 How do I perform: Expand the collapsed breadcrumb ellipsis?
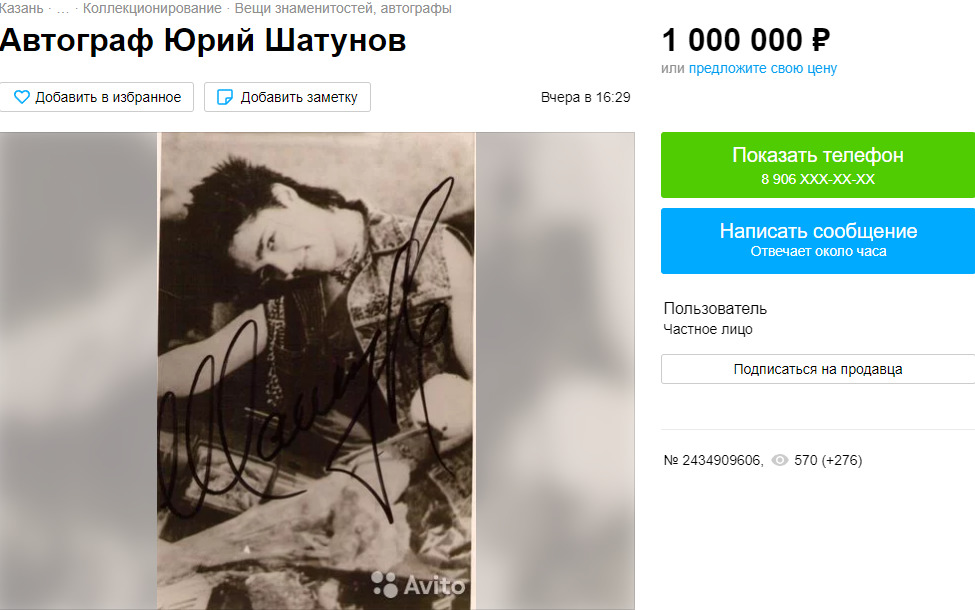(x=63, y=9)
